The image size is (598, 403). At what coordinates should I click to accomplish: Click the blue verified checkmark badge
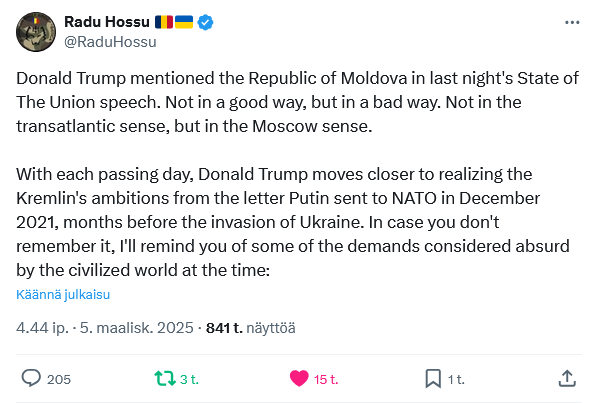tap(205, 22)
